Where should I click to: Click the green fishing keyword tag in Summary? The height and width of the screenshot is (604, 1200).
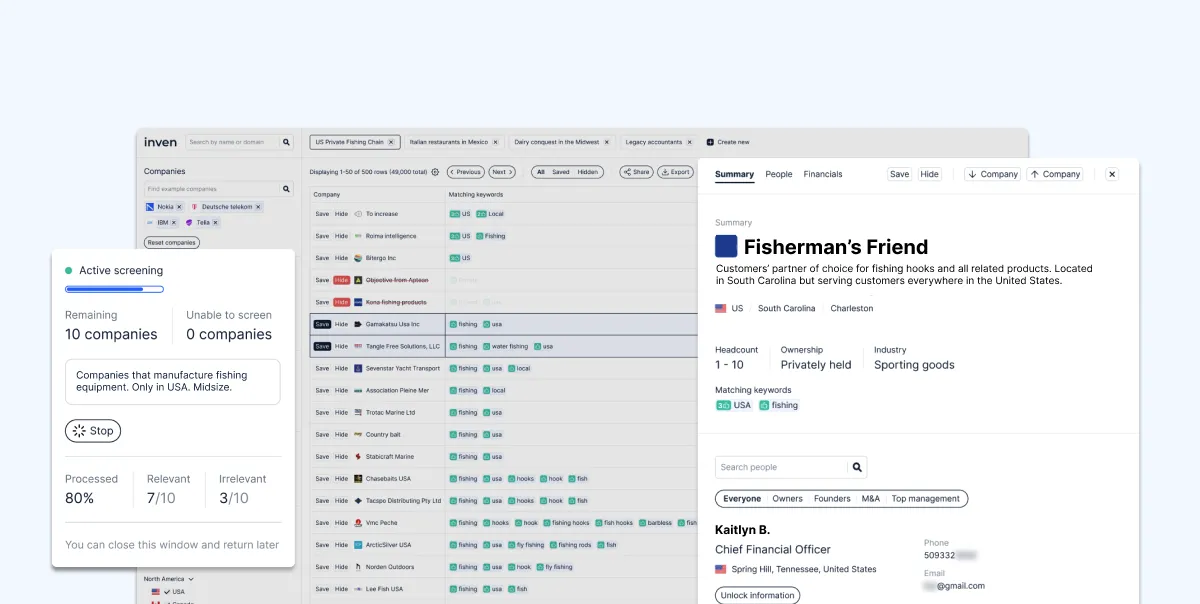[x=778, y=405]
